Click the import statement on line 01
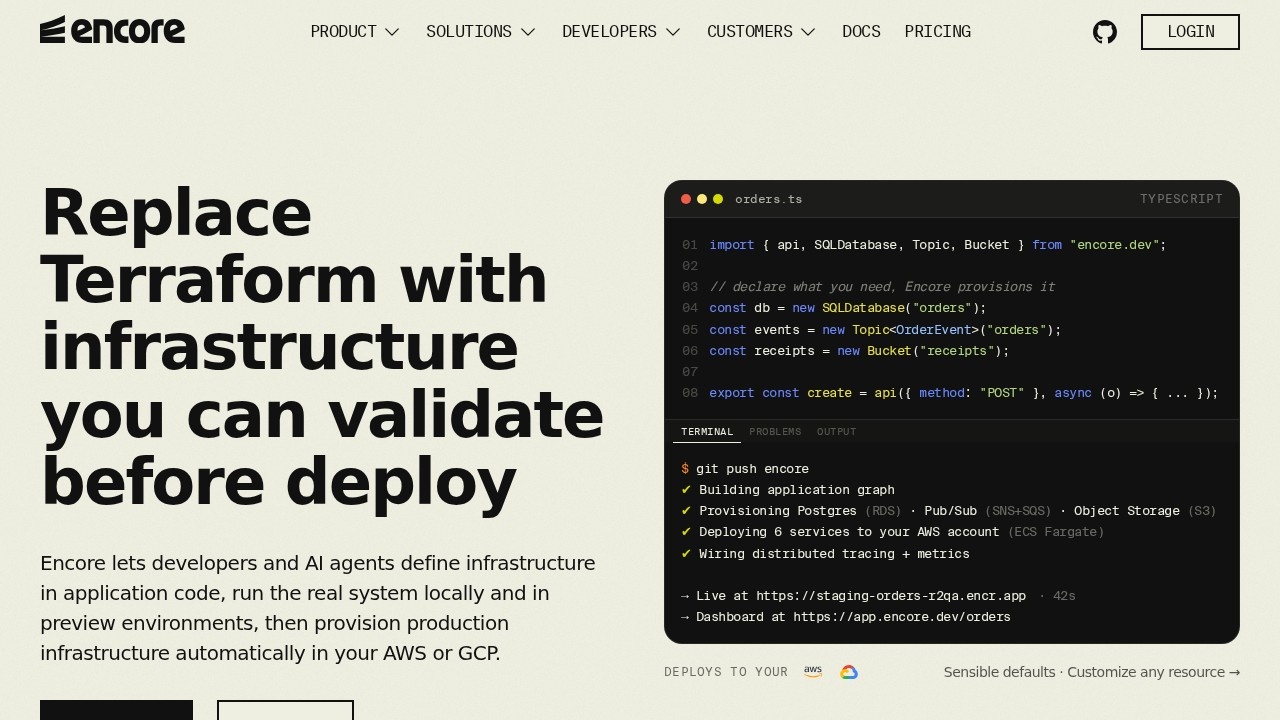 938,245
